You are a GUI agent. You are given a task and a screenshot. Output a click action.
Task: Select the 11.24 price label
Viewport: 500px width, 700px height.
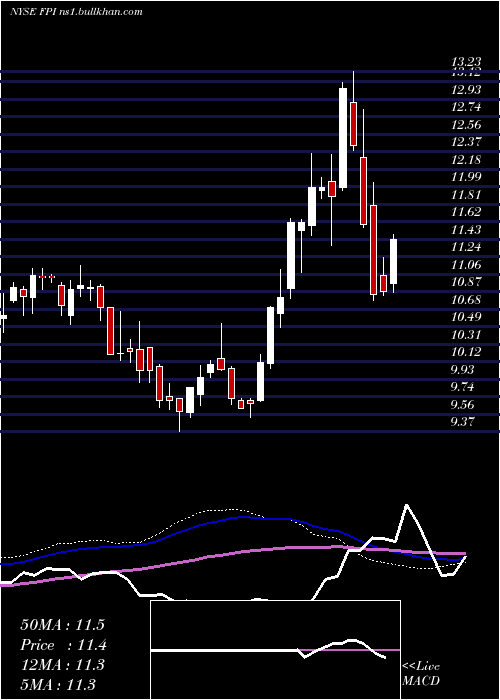pyautogui.click(x=466, y=247)
